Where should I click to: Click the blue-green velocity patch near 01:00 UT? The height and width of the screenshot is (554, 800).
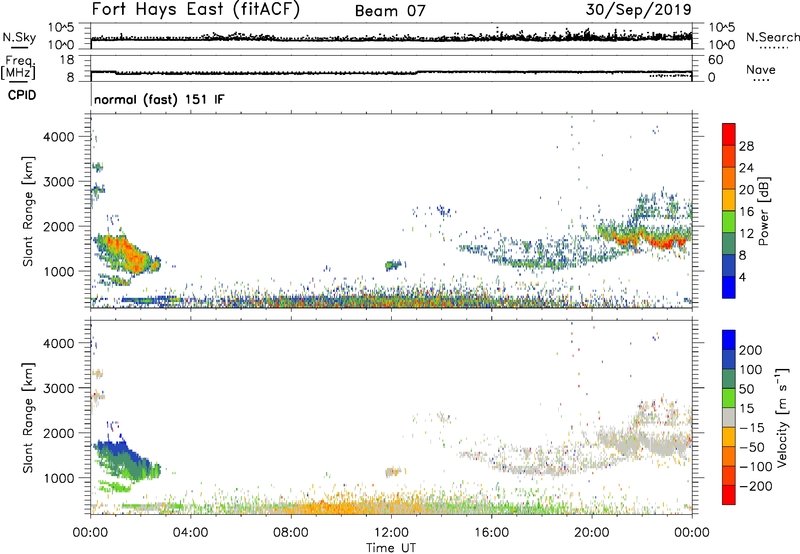(126, 459)
